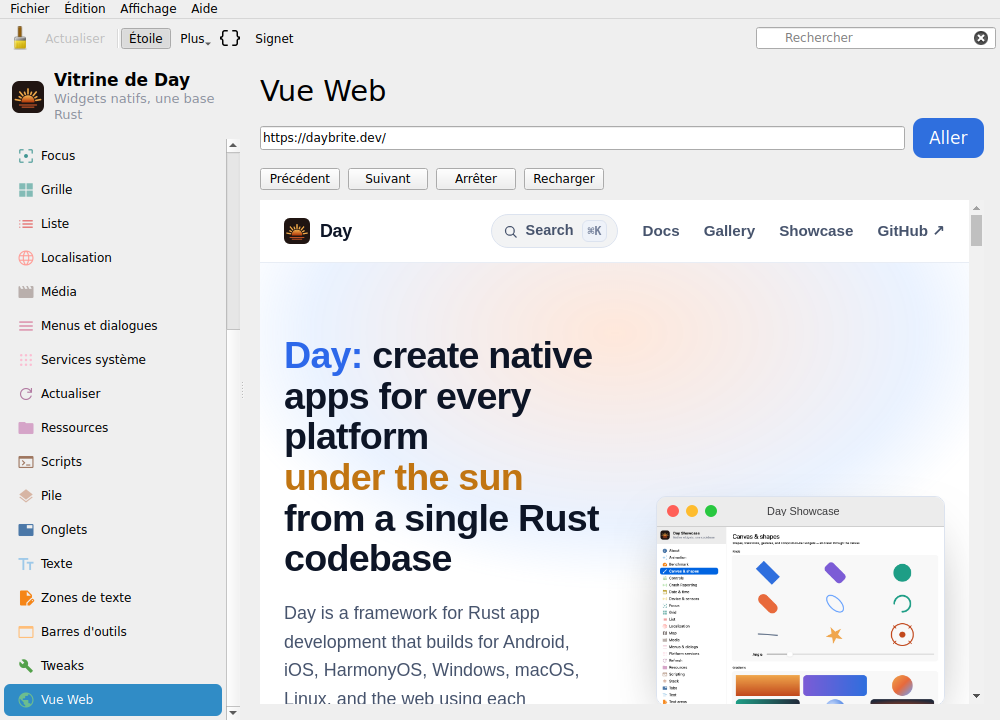Image resolution: width=1000 pixels, height=720 pixels.
Task: Select the Zones de texte sidebar entry
Action: pyautogui.click(x=113, y=598)
